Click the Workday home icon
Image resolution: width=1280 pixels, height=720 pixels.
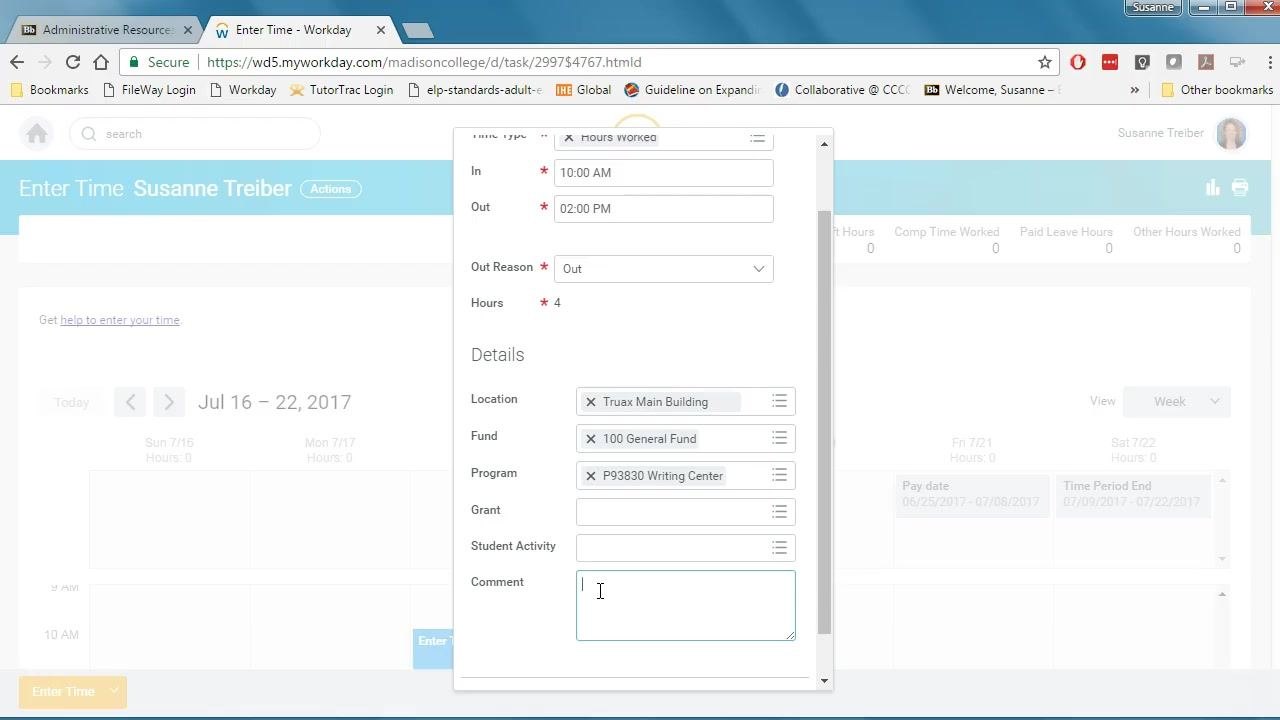click(x=37, y=134)
